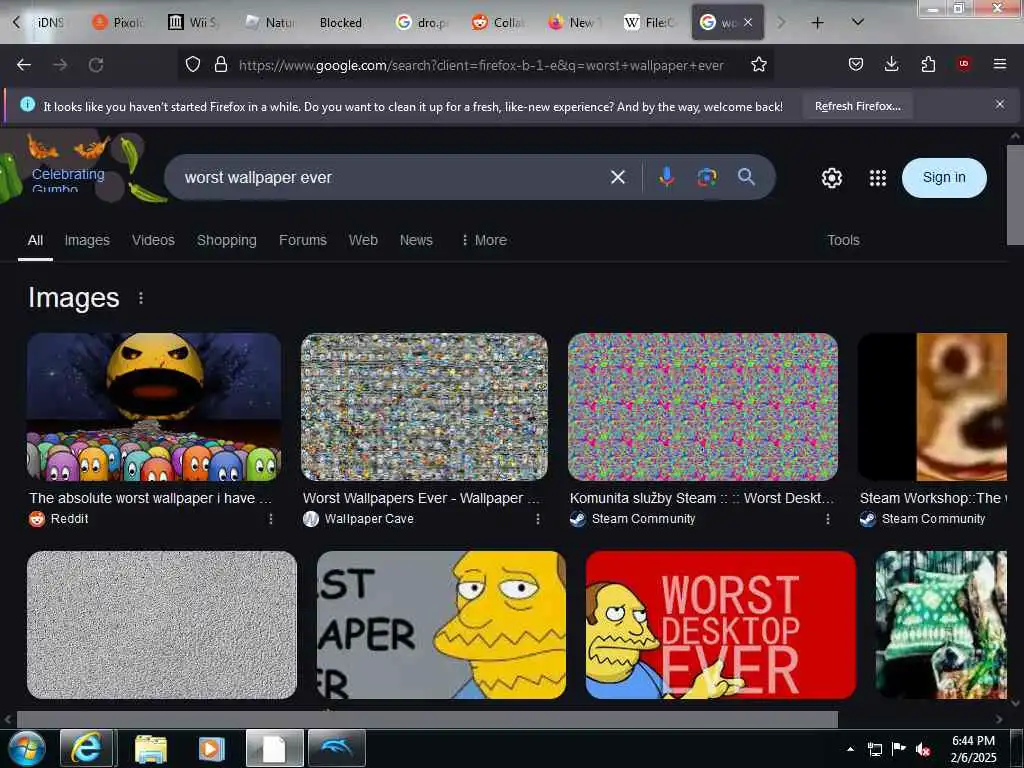Select the All search tab
This screenshot has width=1024, height=768.
click(35, 240)
